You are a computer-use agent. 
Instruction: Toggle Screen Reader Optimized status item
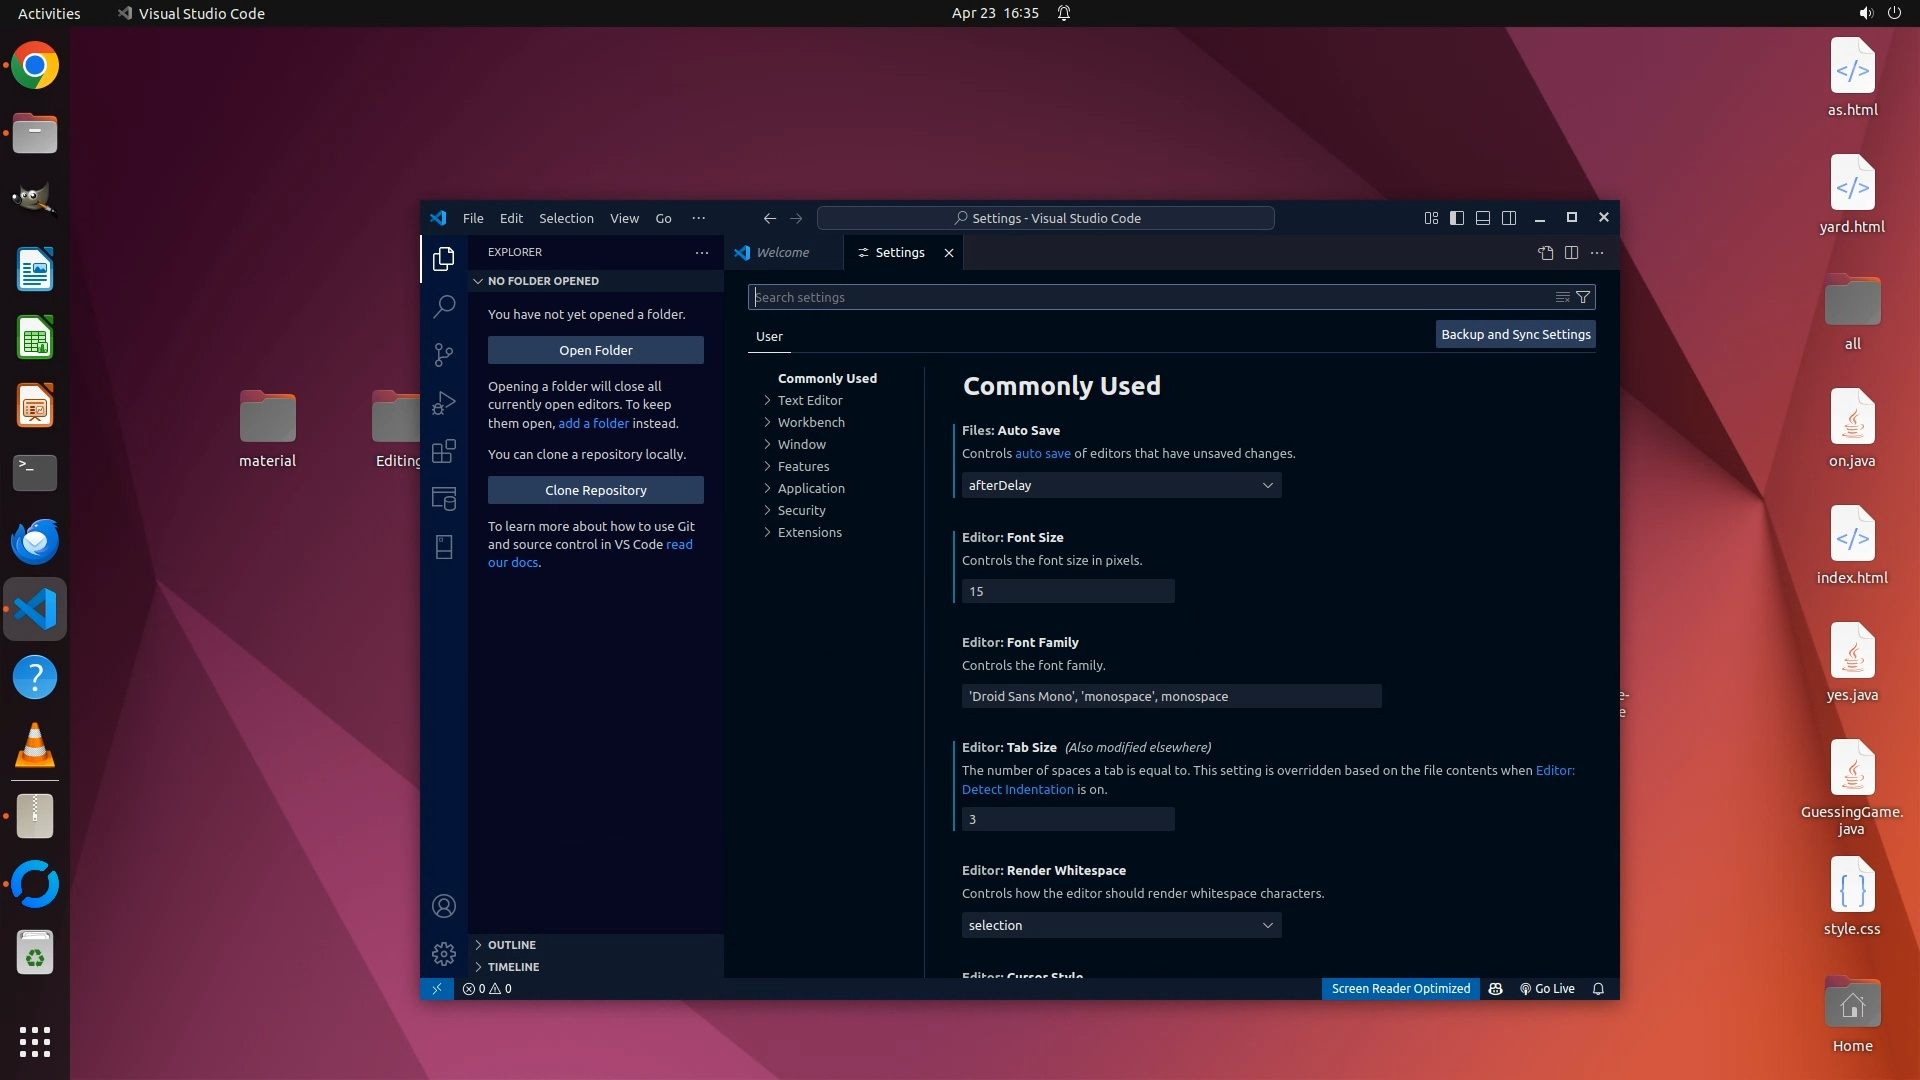coord(1400,988)
